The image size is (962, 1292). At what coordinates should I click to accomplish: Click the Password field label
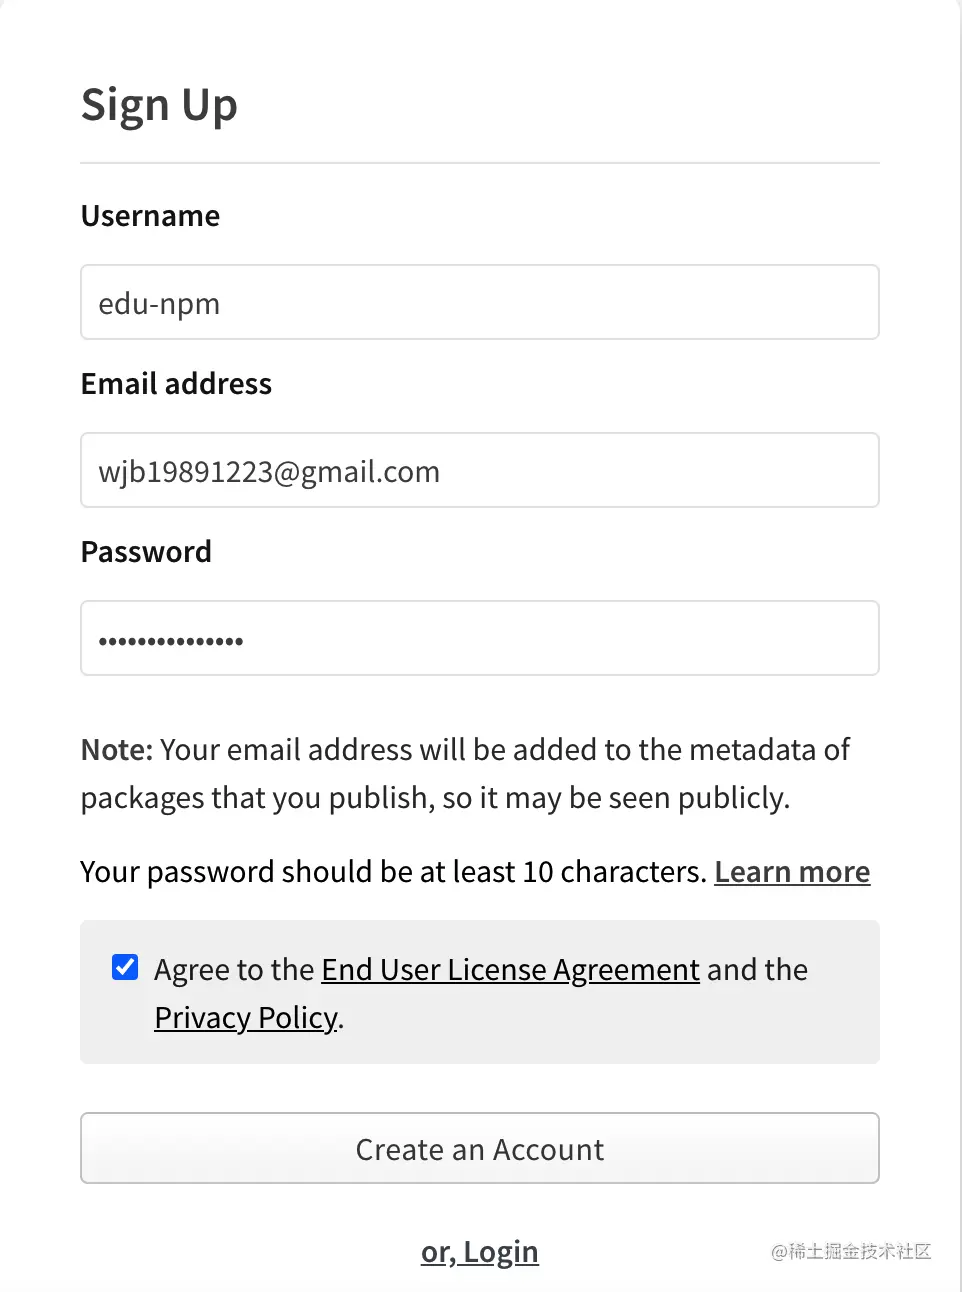146,552
